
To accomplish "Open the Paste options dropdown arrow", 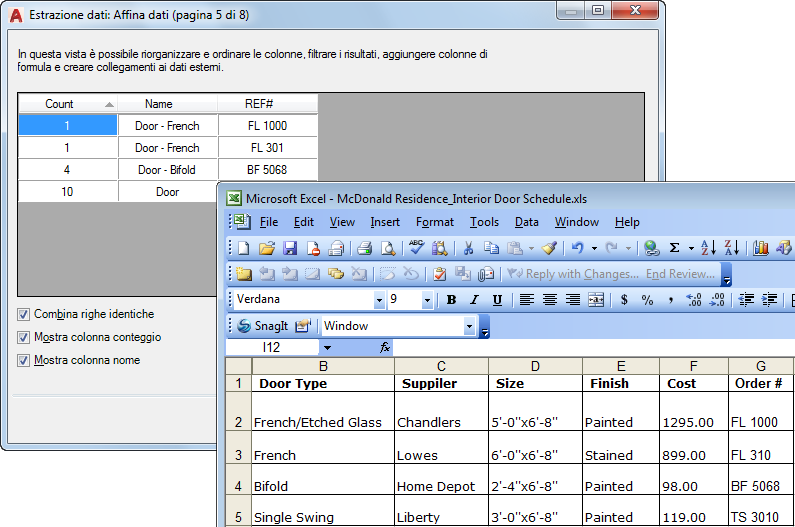I will pos(531,249).
